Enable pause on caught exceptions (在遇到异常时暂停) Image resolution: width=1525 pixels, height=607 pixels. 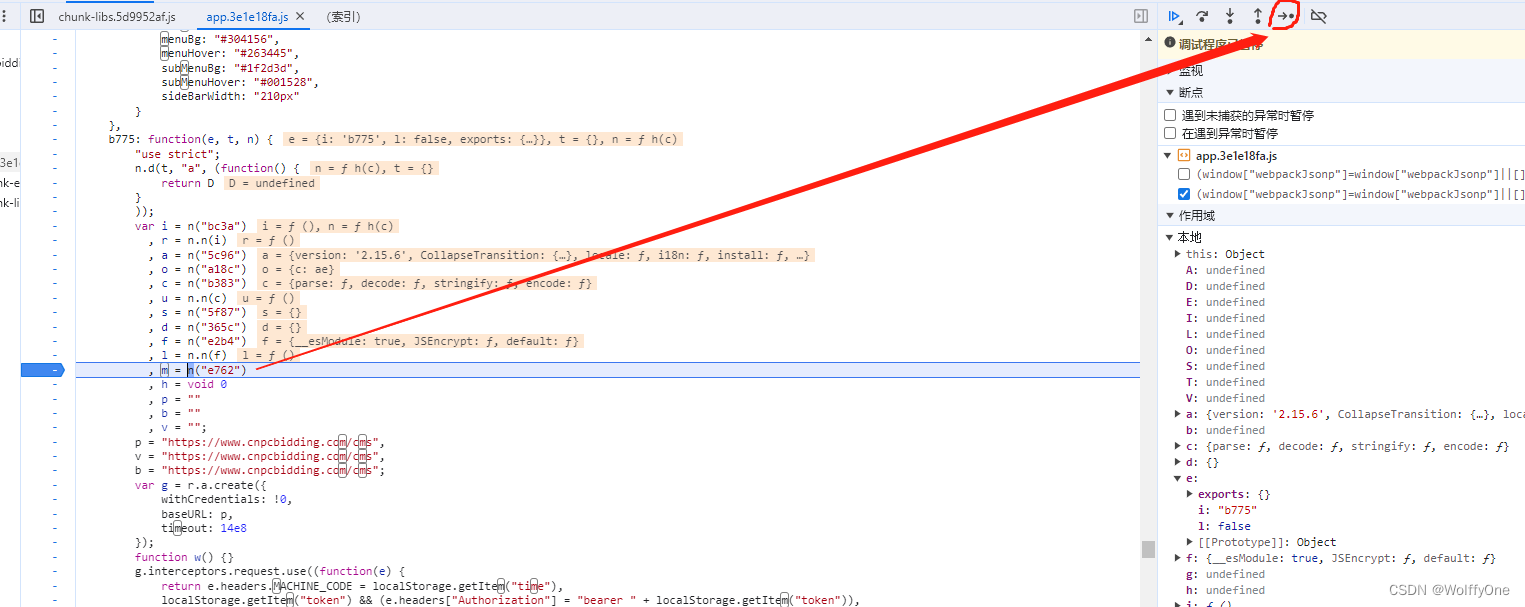click(x=1170, y=133)
